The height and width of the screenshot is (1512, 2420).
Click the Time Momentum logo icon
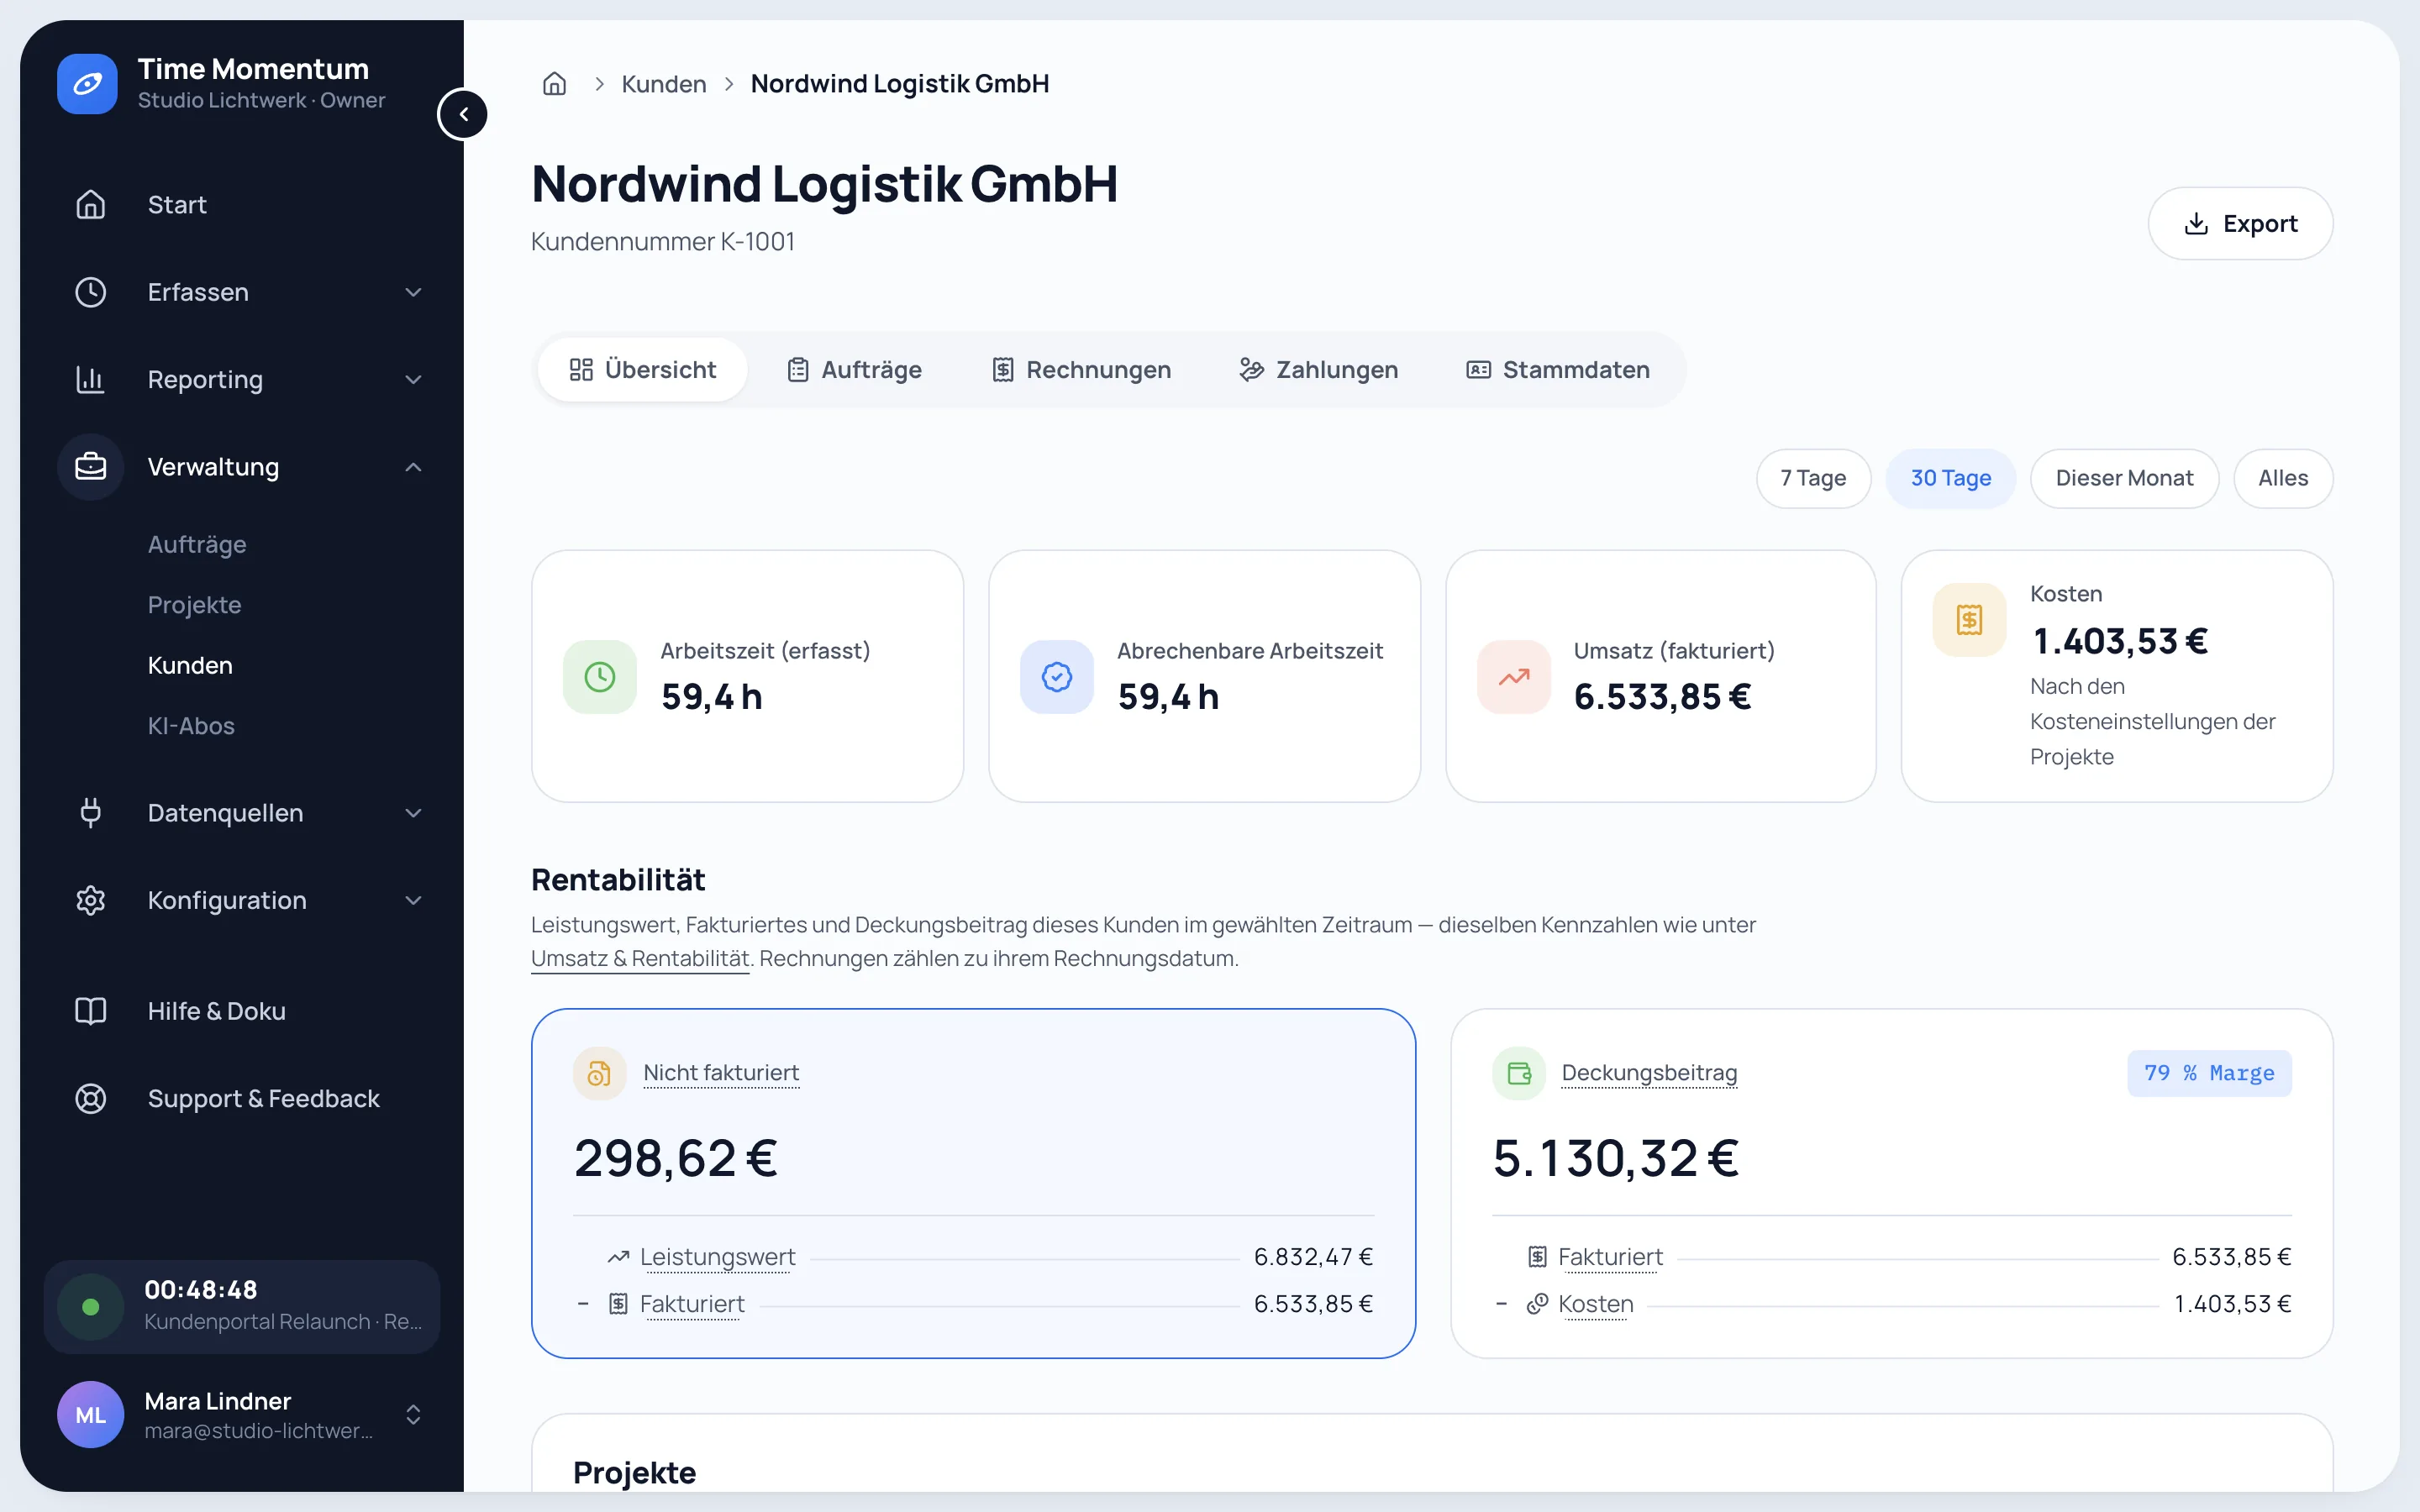point(87,84)
